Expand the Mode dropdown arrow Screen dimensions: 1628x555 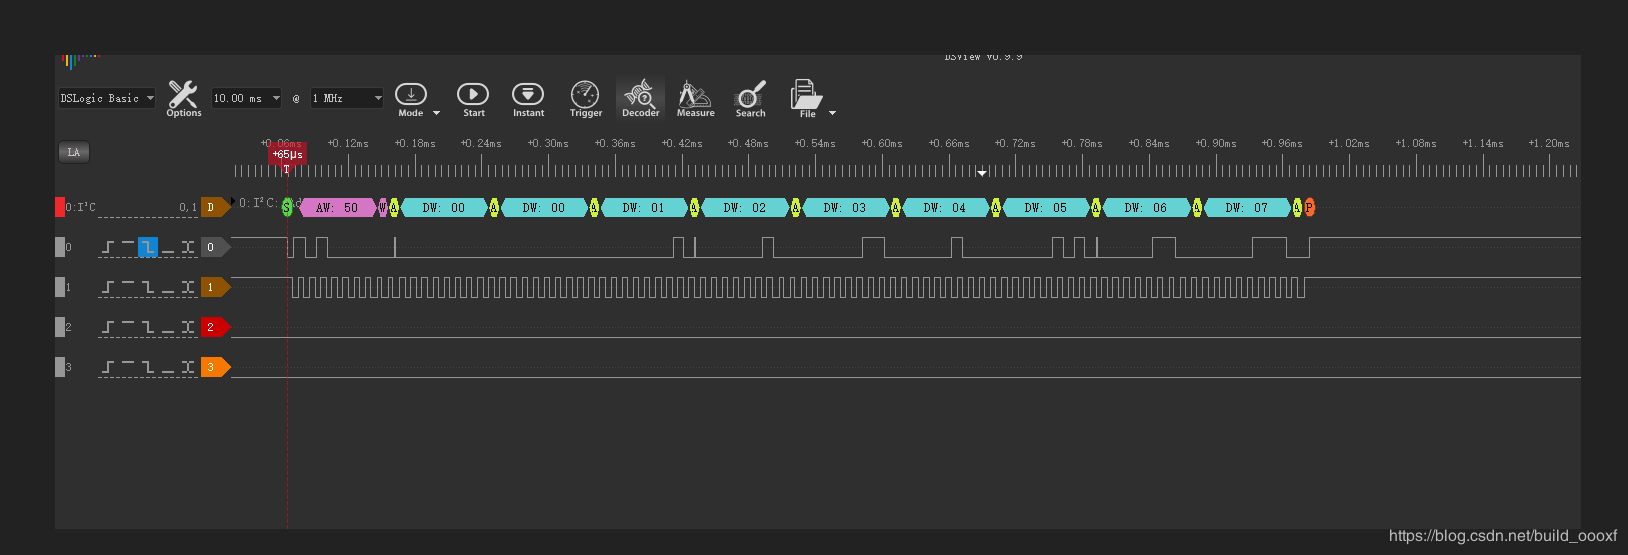tap(436, 113)
